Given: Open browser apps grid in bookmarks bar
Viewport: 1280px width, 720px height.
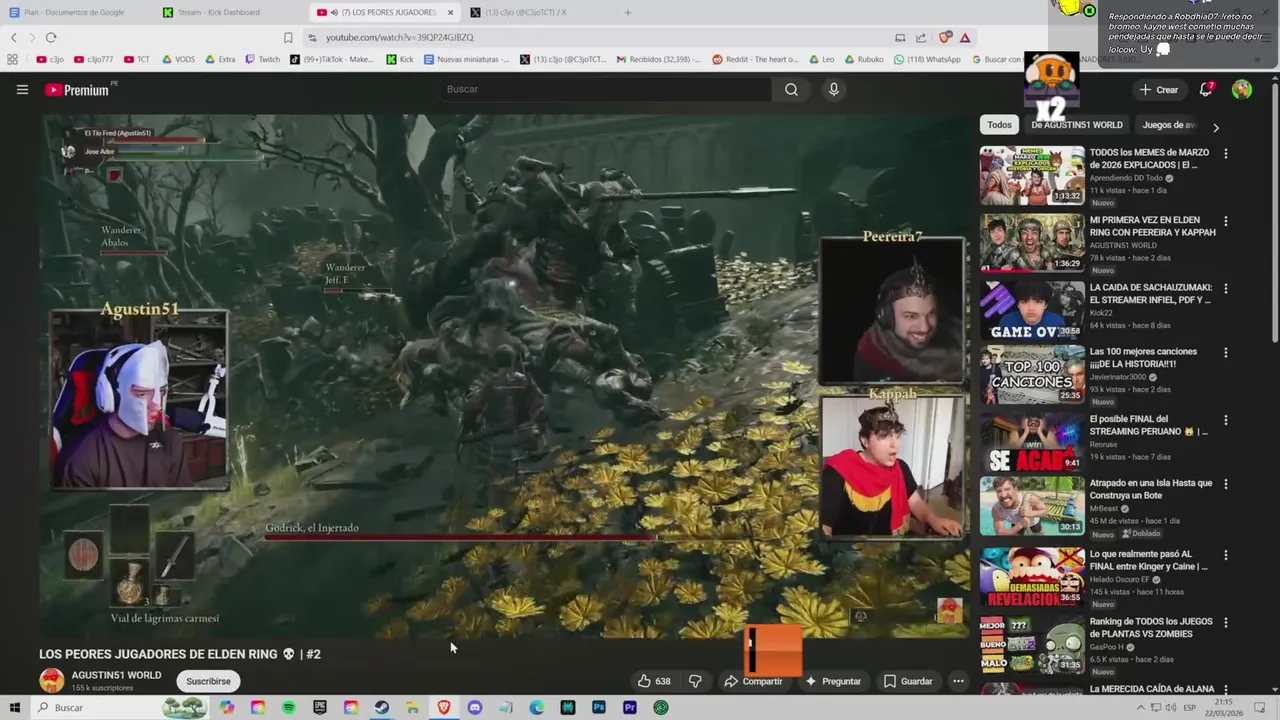Looking at the screenshot, I should [13, 59].
